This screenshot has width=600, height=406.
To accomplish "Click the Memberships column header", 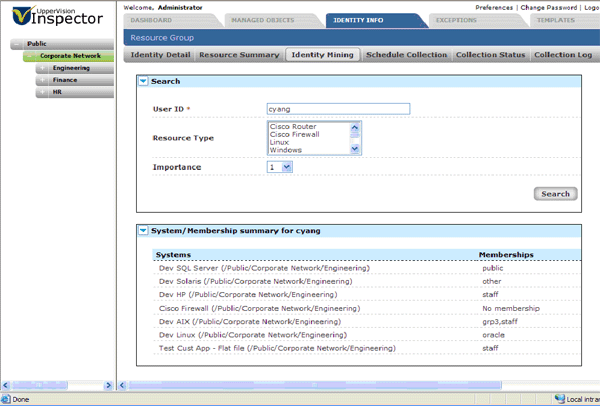I will [506, 255].
